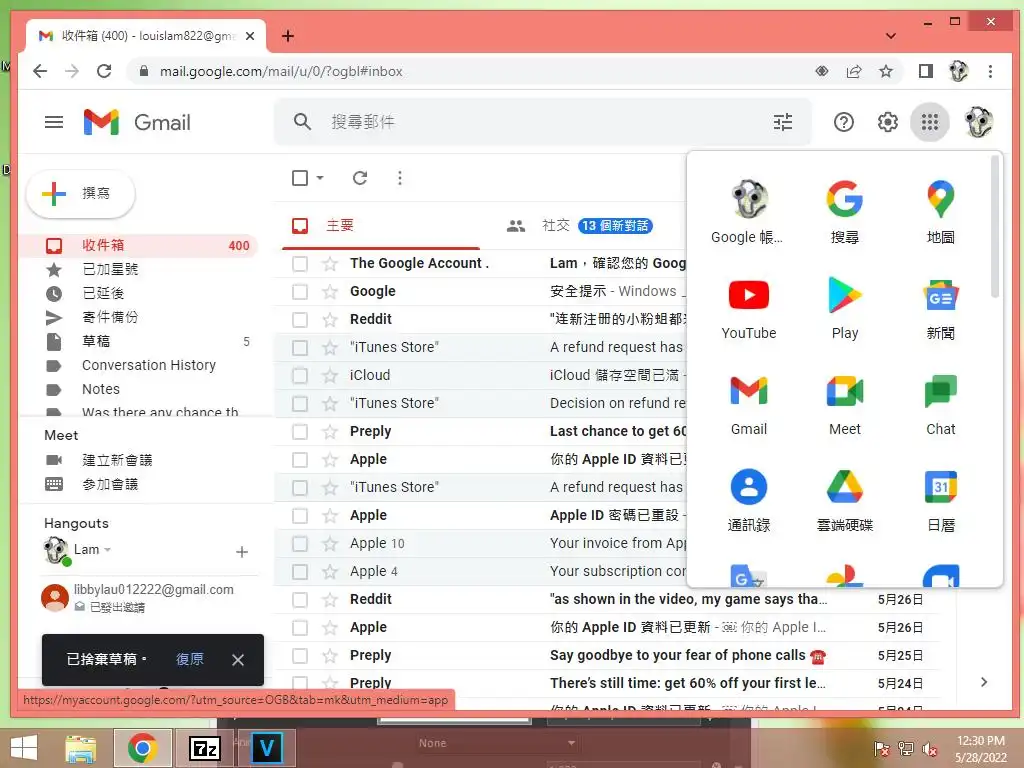Close the Google apps grid launcher
This screenshot has width=1024, height=768.
click(929, 122)
